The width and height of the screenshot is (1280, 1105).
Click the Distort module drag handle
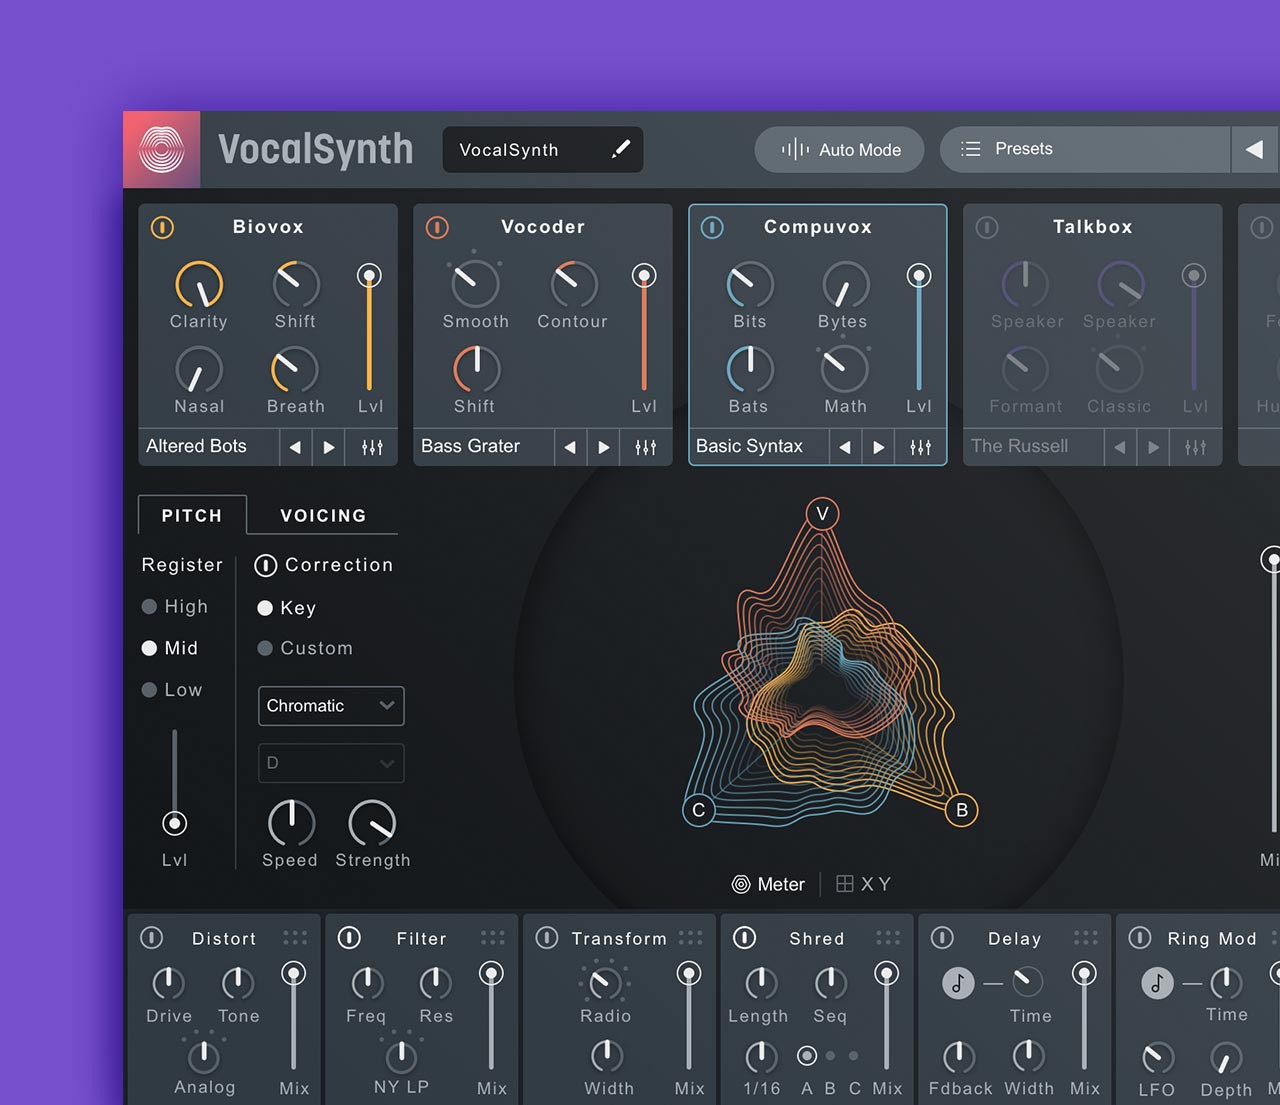295,938
